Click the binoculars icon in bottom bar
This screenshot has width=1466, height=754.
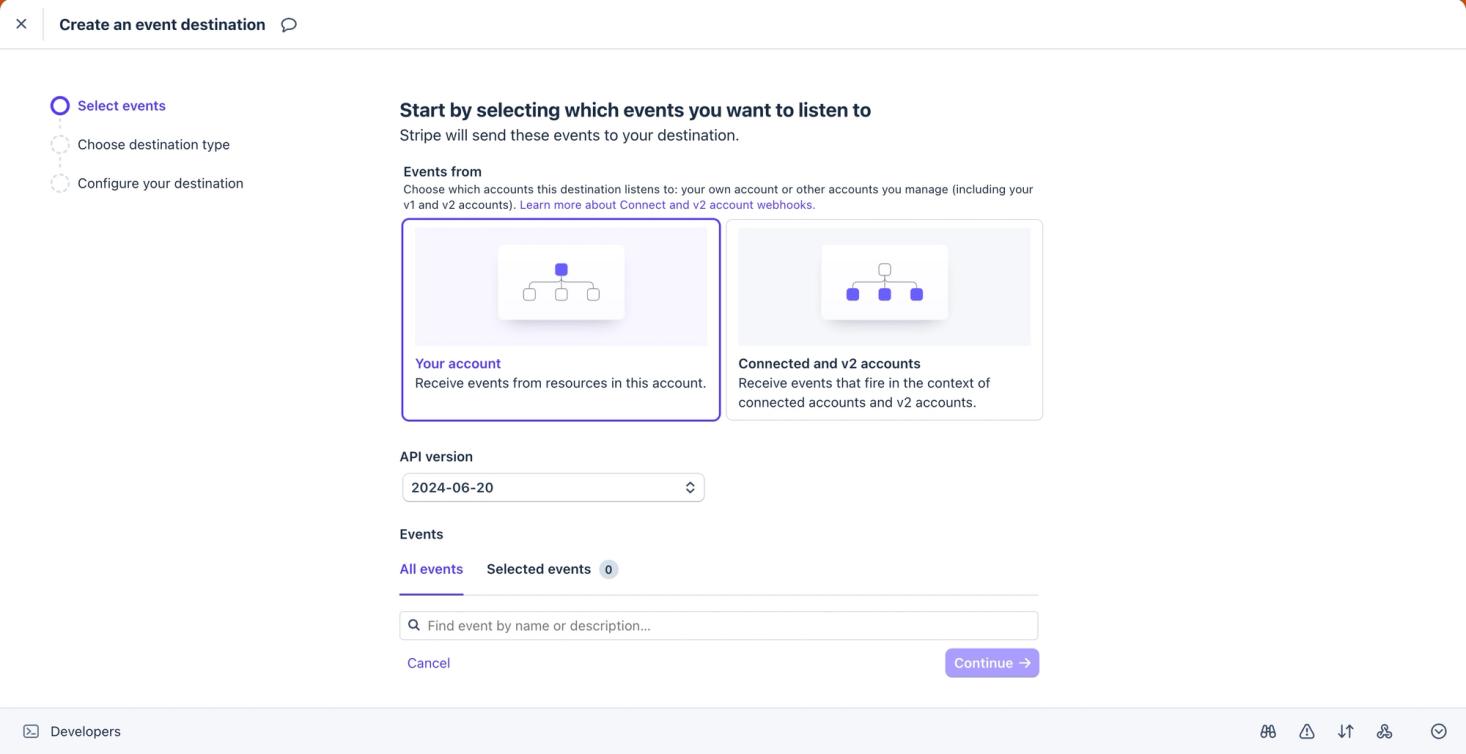click(x=1268, y=731)
